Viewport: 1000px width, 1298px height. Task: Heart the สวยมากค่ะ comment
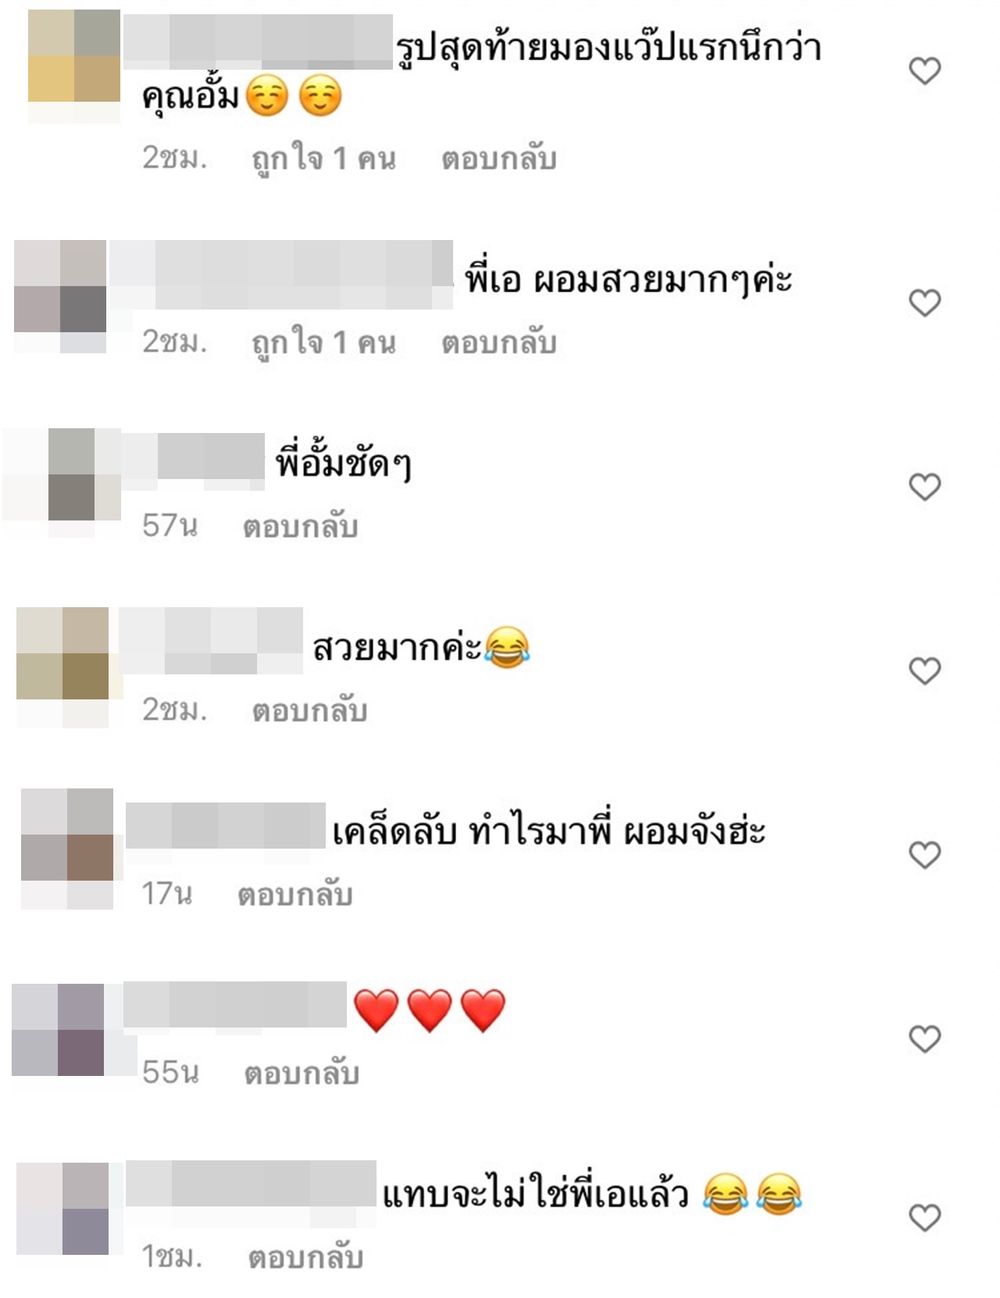(x=925, y=671)
